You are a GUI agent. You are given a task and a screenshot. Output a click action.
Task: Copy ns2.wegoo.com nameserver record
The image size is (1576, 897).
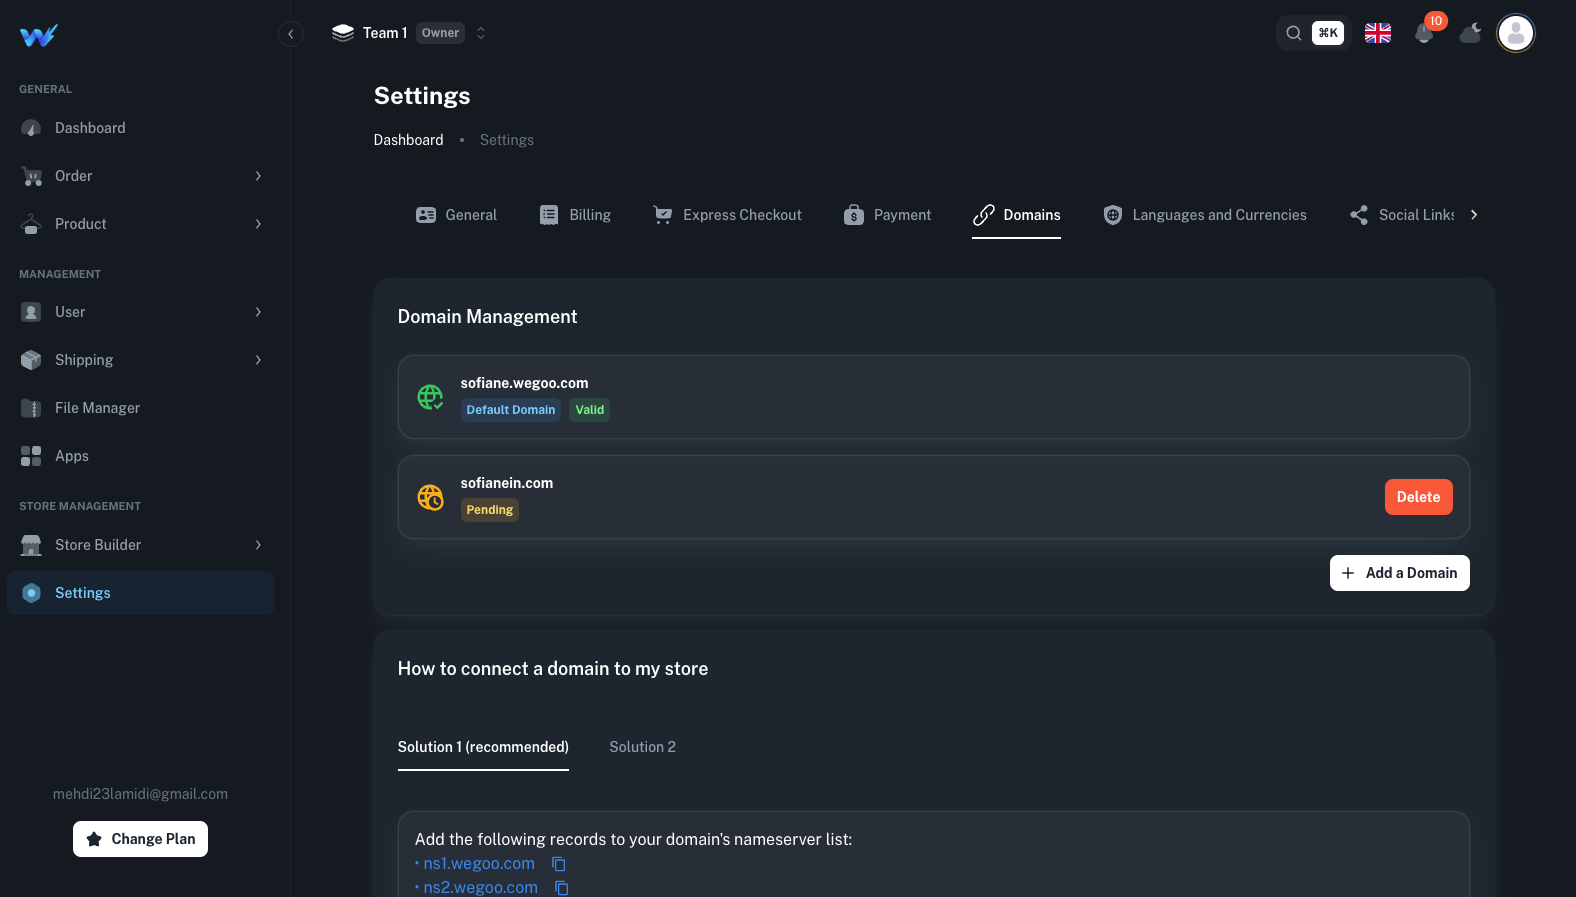562,887
